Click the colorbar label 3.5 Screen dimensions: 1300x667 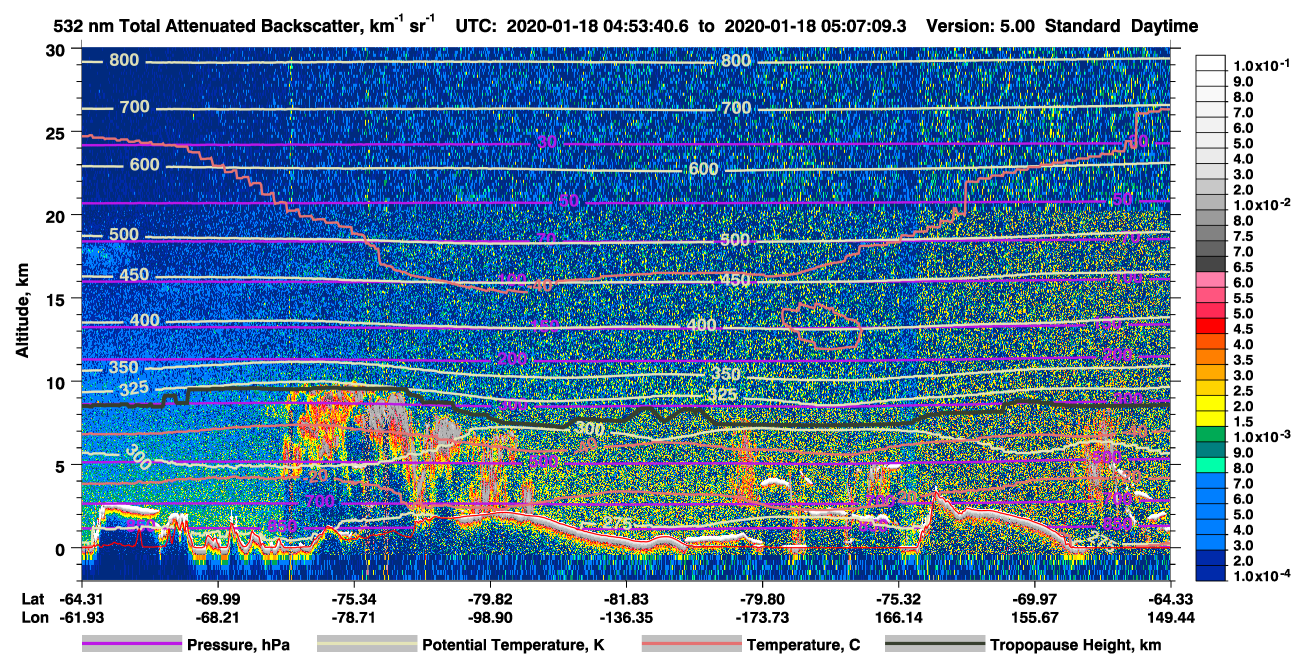1243,359
